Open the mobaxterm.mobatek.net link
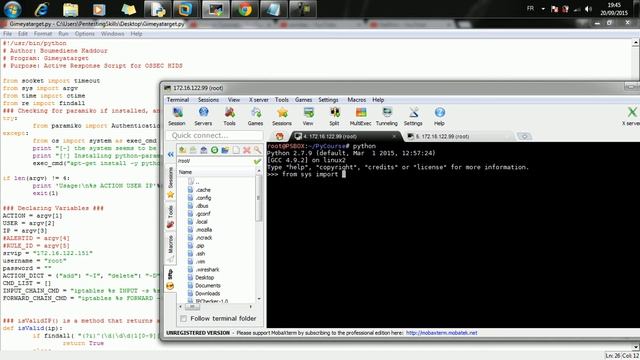The height and width of the screenshot is (360, 640). pos(441,333)
